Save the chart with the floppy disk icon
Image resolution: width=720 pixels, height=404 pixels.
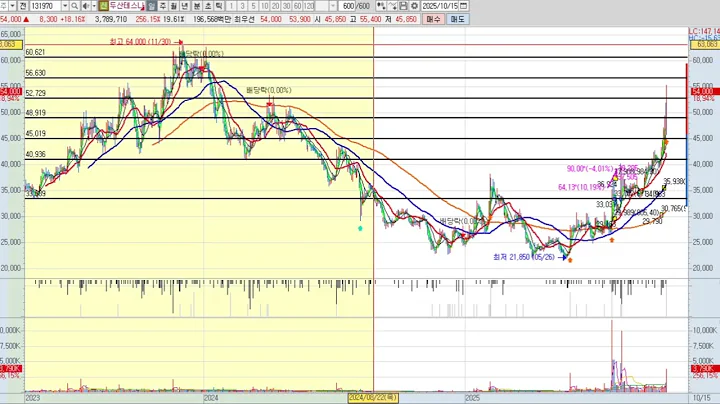coord(403,6)
